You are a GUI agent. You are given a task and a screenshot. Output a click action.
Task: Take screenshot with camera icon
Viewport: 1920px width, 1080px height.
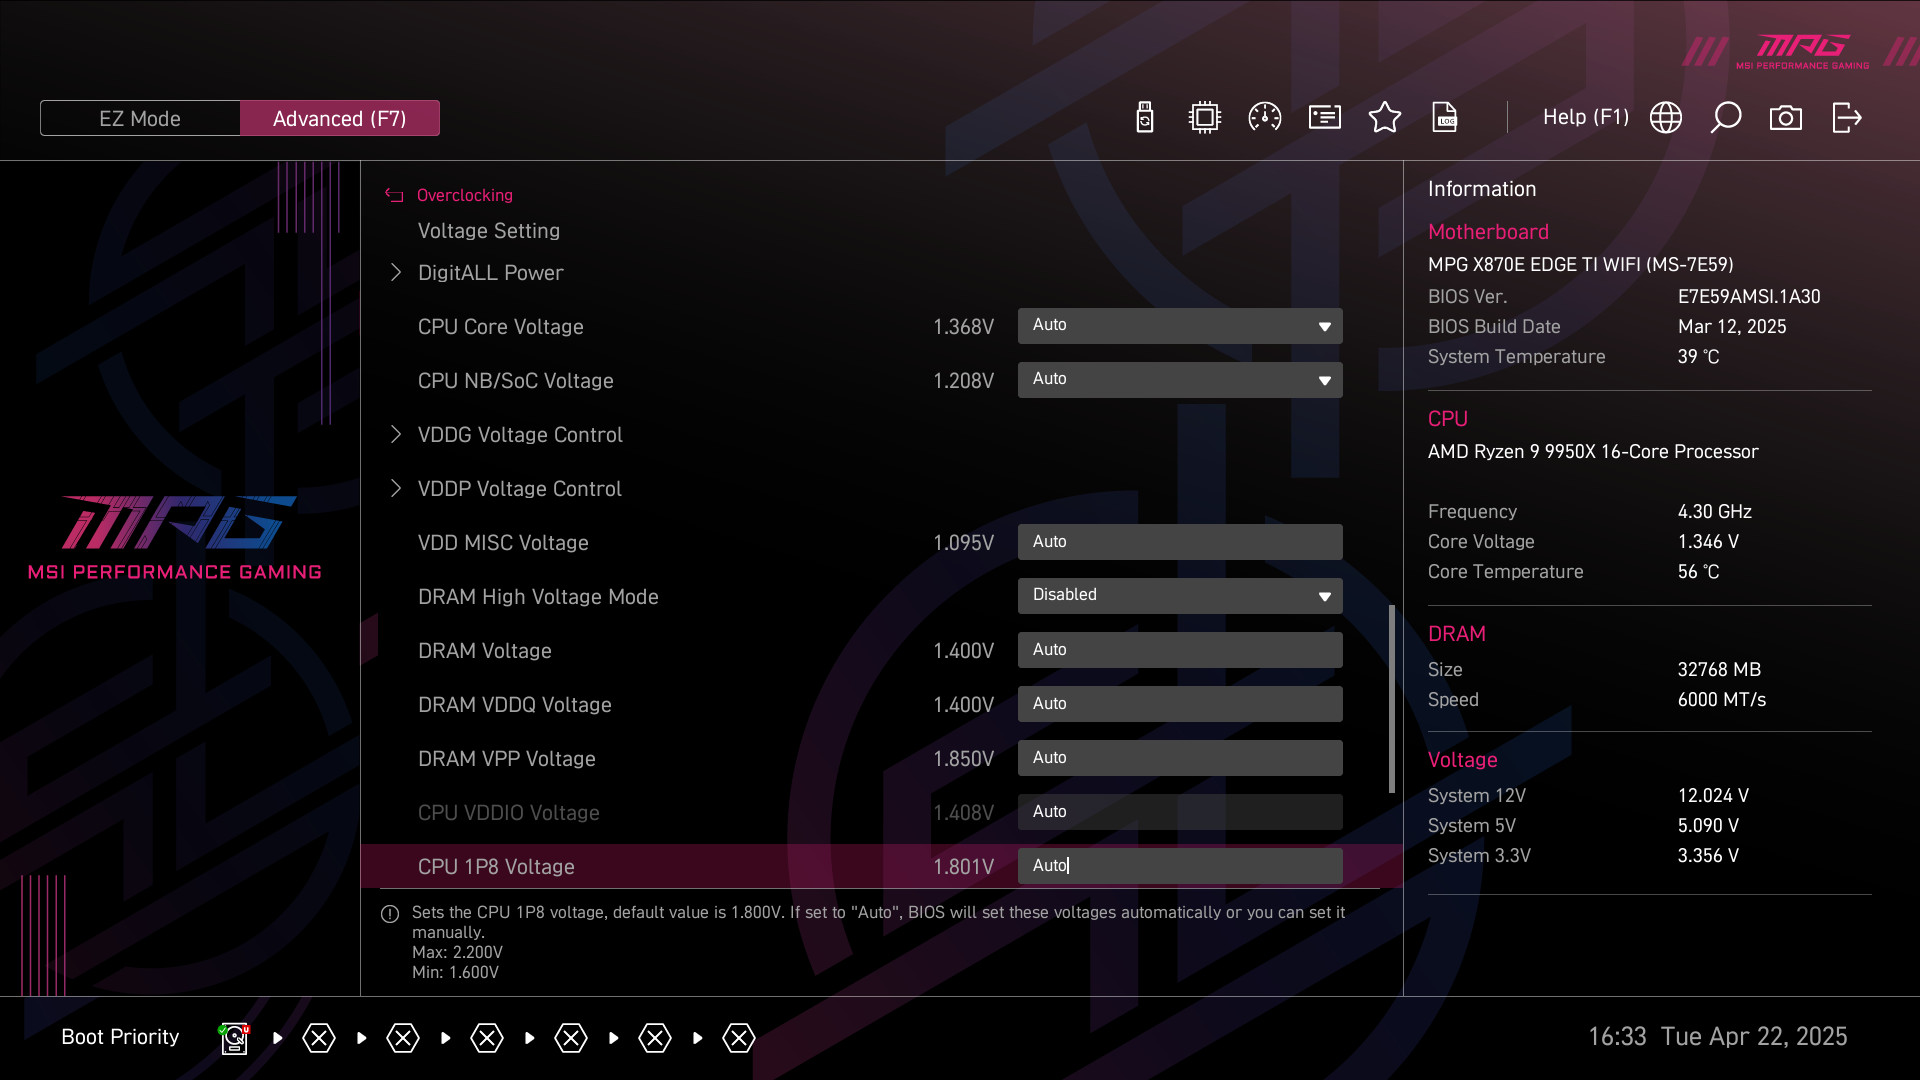1786,117
